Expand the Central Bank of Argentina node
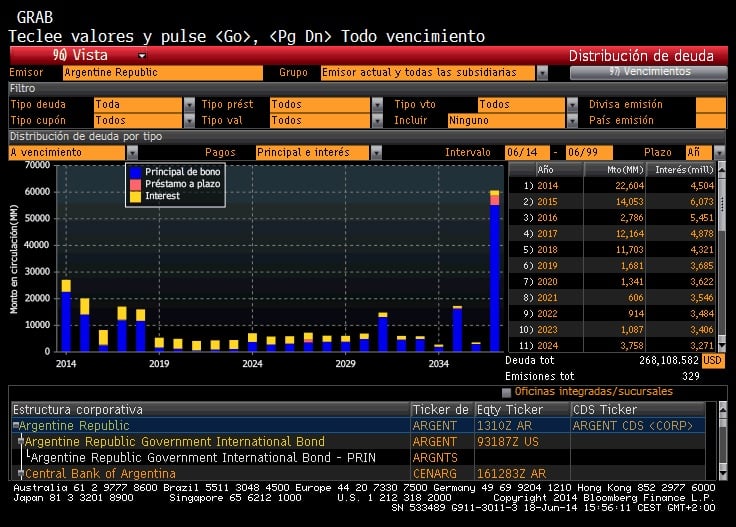 point(21,473)
